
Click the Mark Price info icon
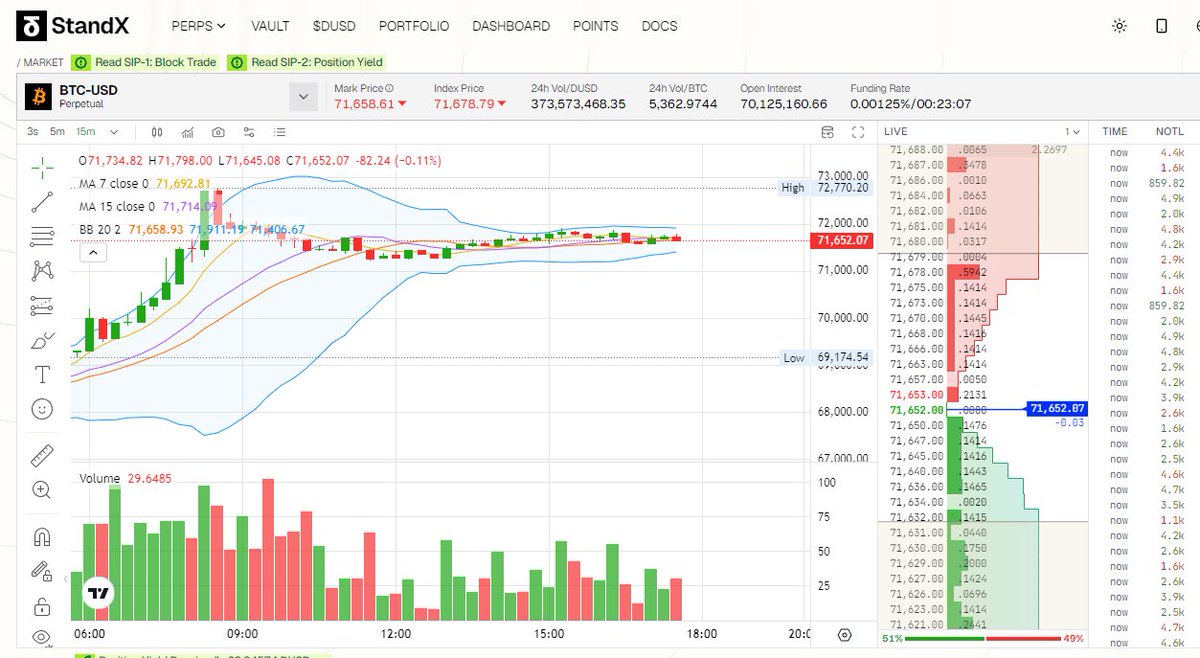(390, 88)
